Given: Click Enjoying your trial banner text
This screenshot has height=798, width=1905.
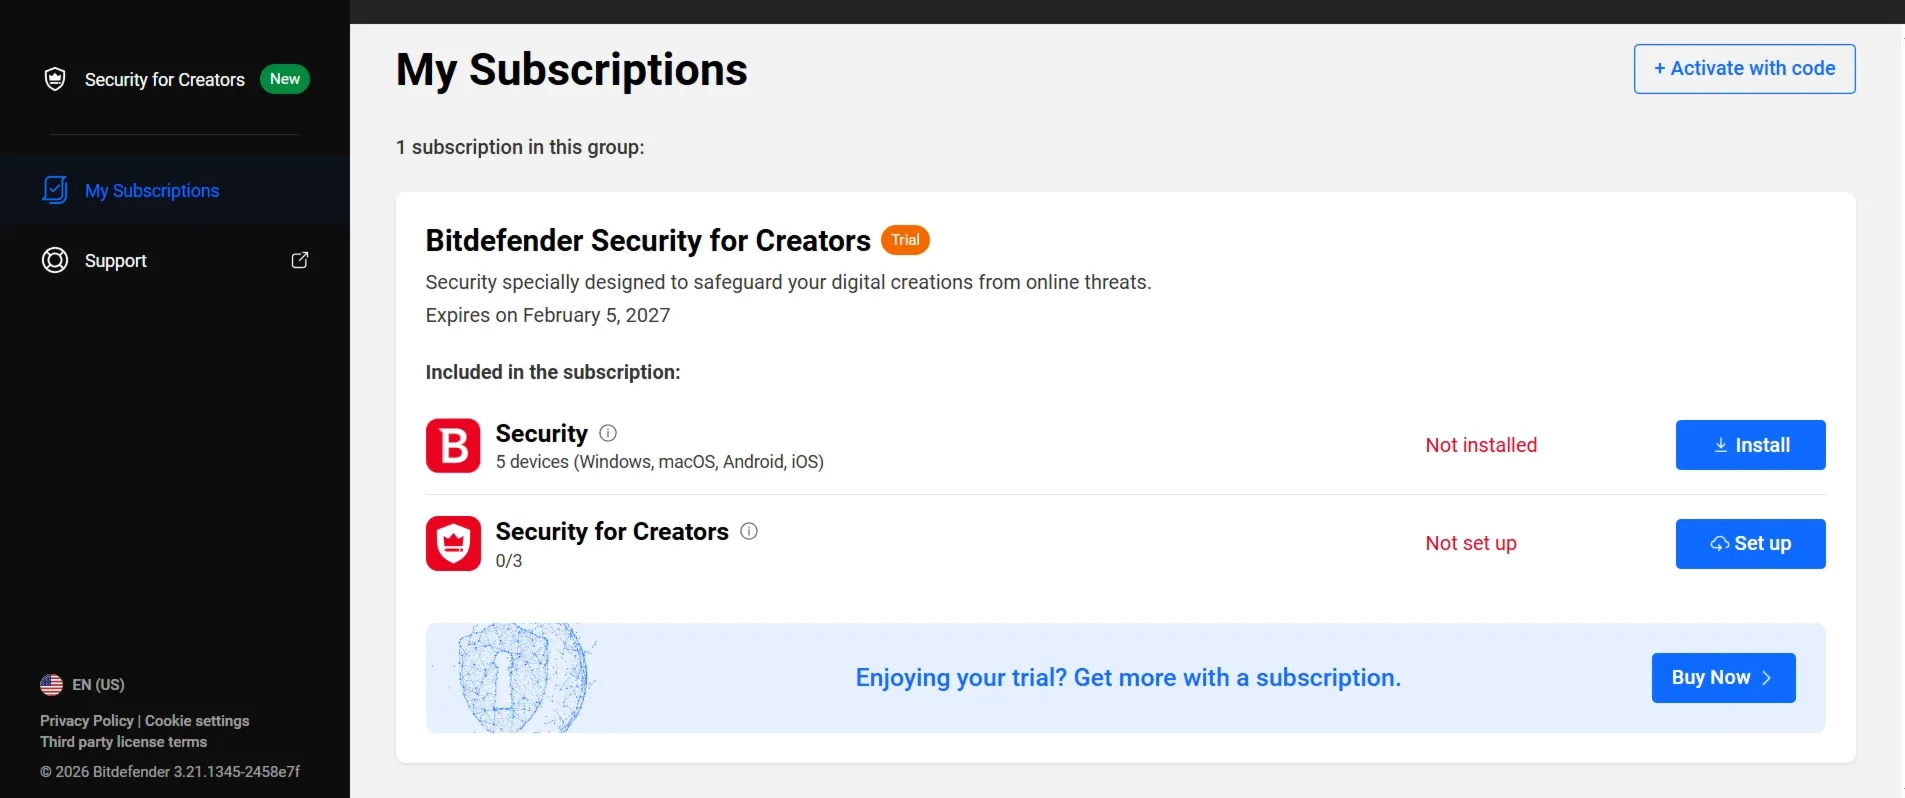Looking at the screenshot, I should (1128, 678).
